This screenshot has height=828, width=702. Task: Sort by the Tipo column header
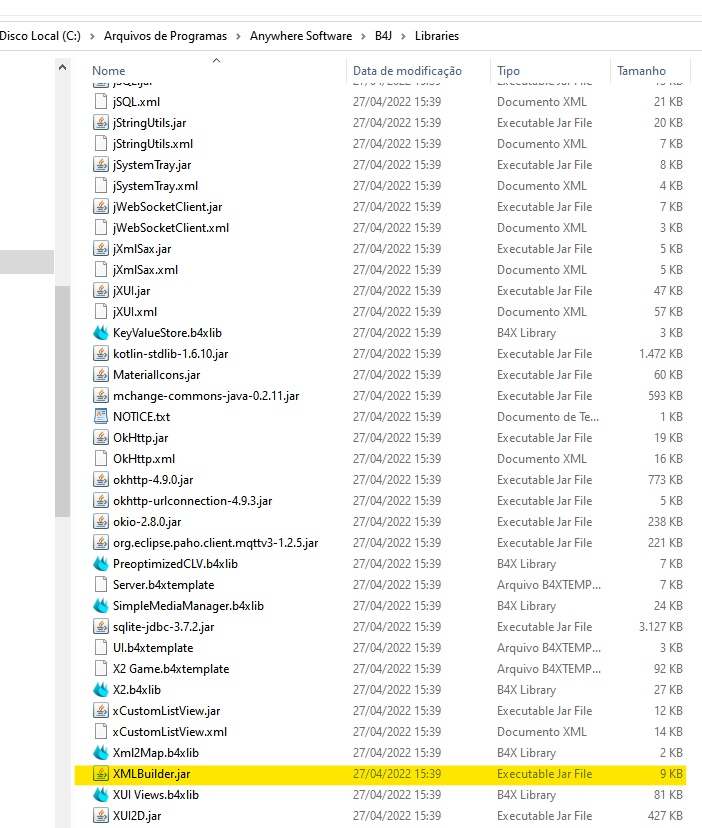[x=508, y=71]
